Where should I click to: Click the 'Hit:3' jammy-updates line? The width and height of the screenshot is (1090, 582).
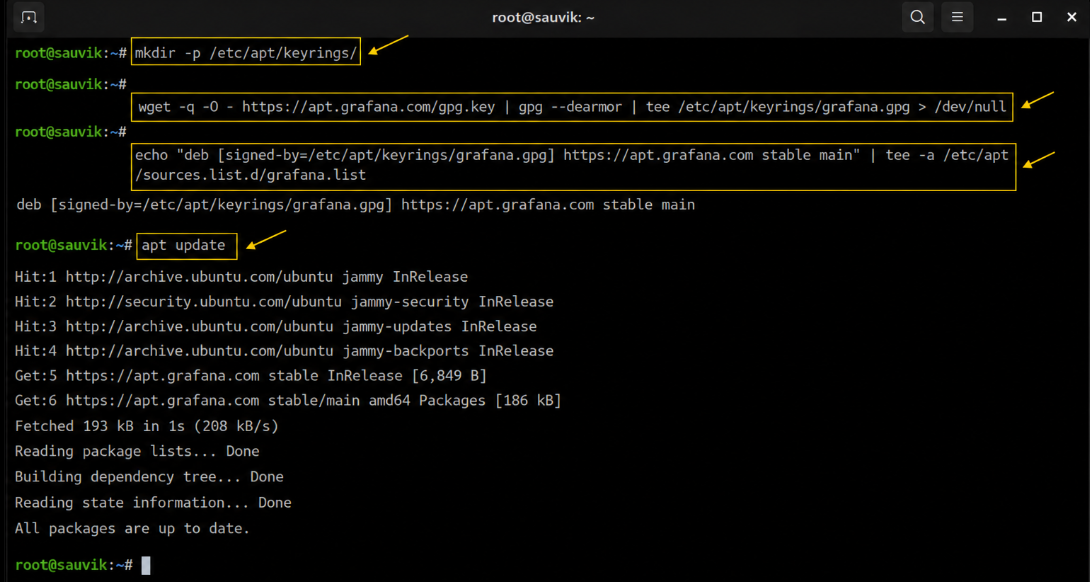click(275, 326)
